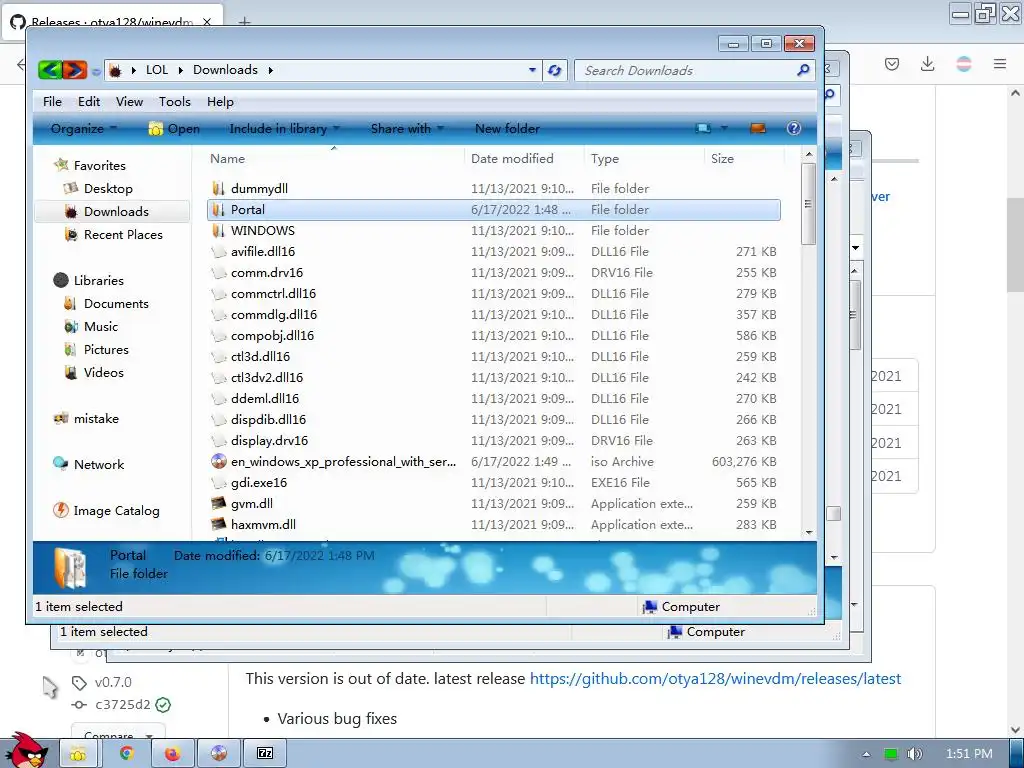Screen dimensions: 1024x768
Task: Sort by the Date modified column header
Action: 512,159
